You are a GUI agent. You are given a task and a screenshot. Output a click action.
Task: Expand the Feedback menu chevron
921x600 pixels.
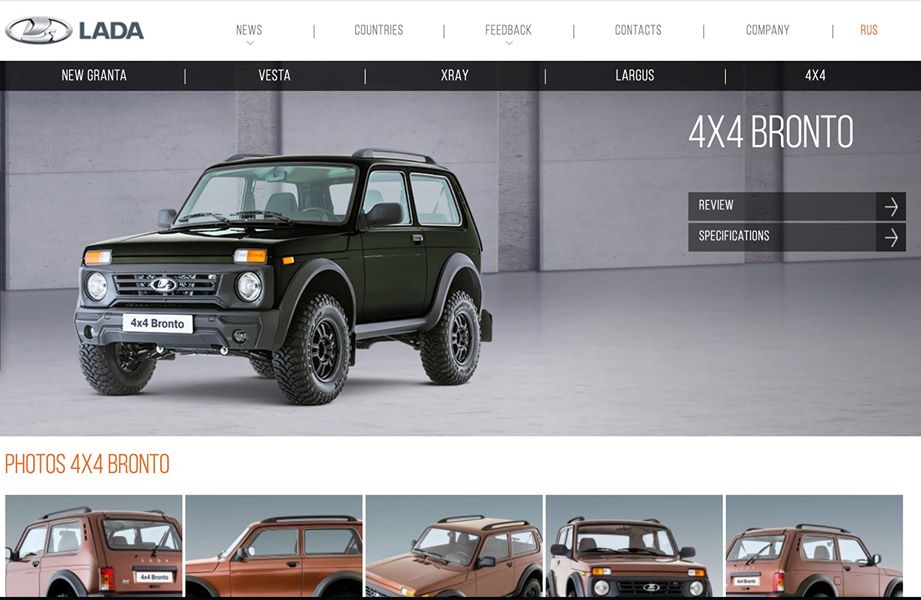pyautogui.click(x=509, y=43)
